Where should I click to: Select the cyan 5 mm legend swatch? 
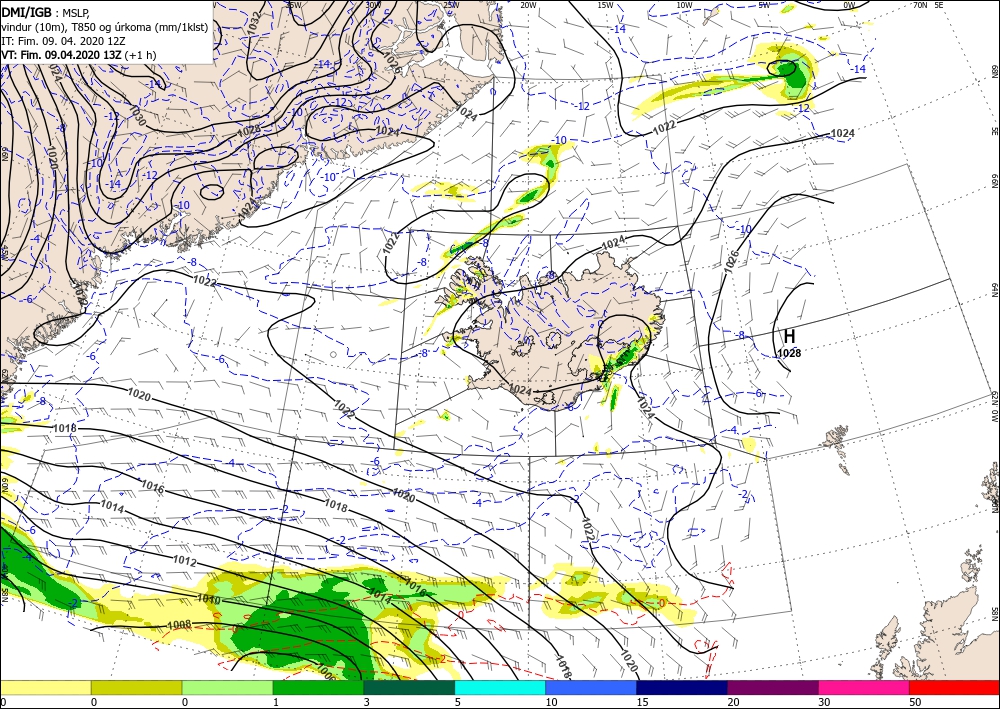coord(500,687)
